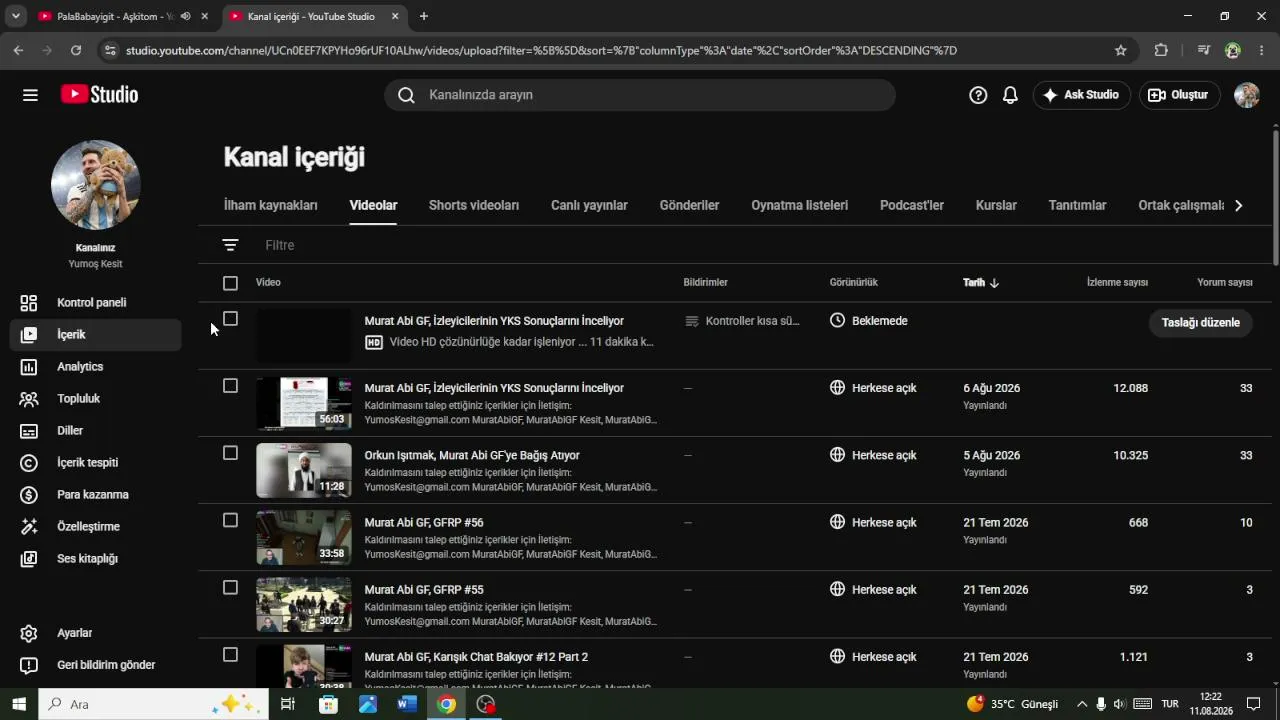Open the Chrome profile avatar in toolbar
The height and width of the screenshot is (720, 1280).
[1233, 50]
